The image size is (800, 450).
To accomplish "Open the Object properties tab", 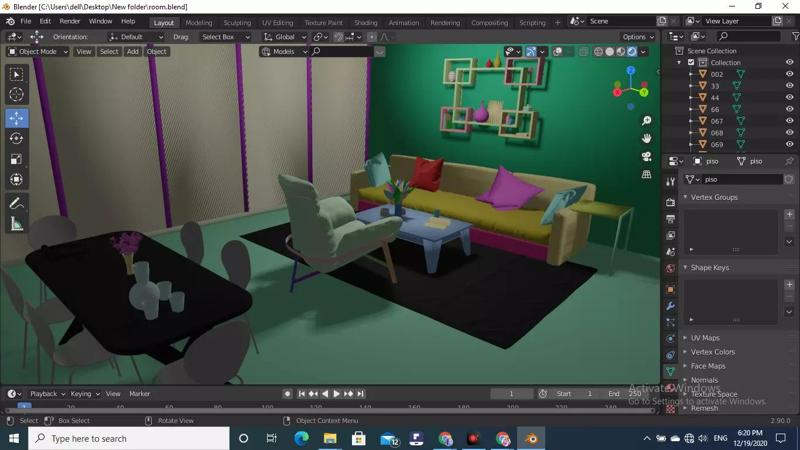I will [670, 290].
